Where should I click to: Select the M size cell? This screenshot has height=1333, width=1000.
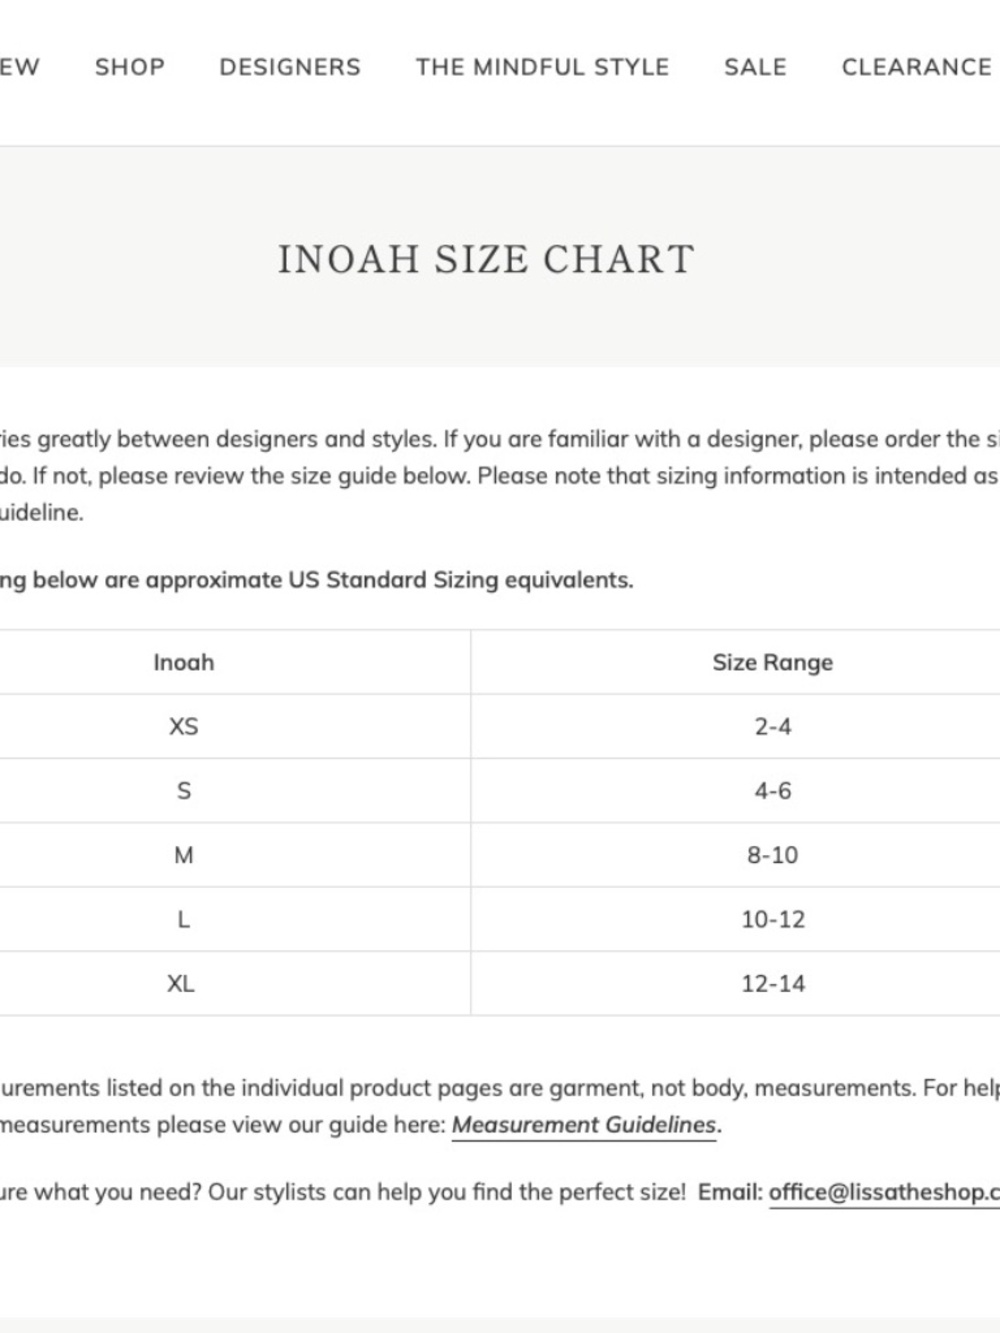pyautogui.click(x=184, y=855)
